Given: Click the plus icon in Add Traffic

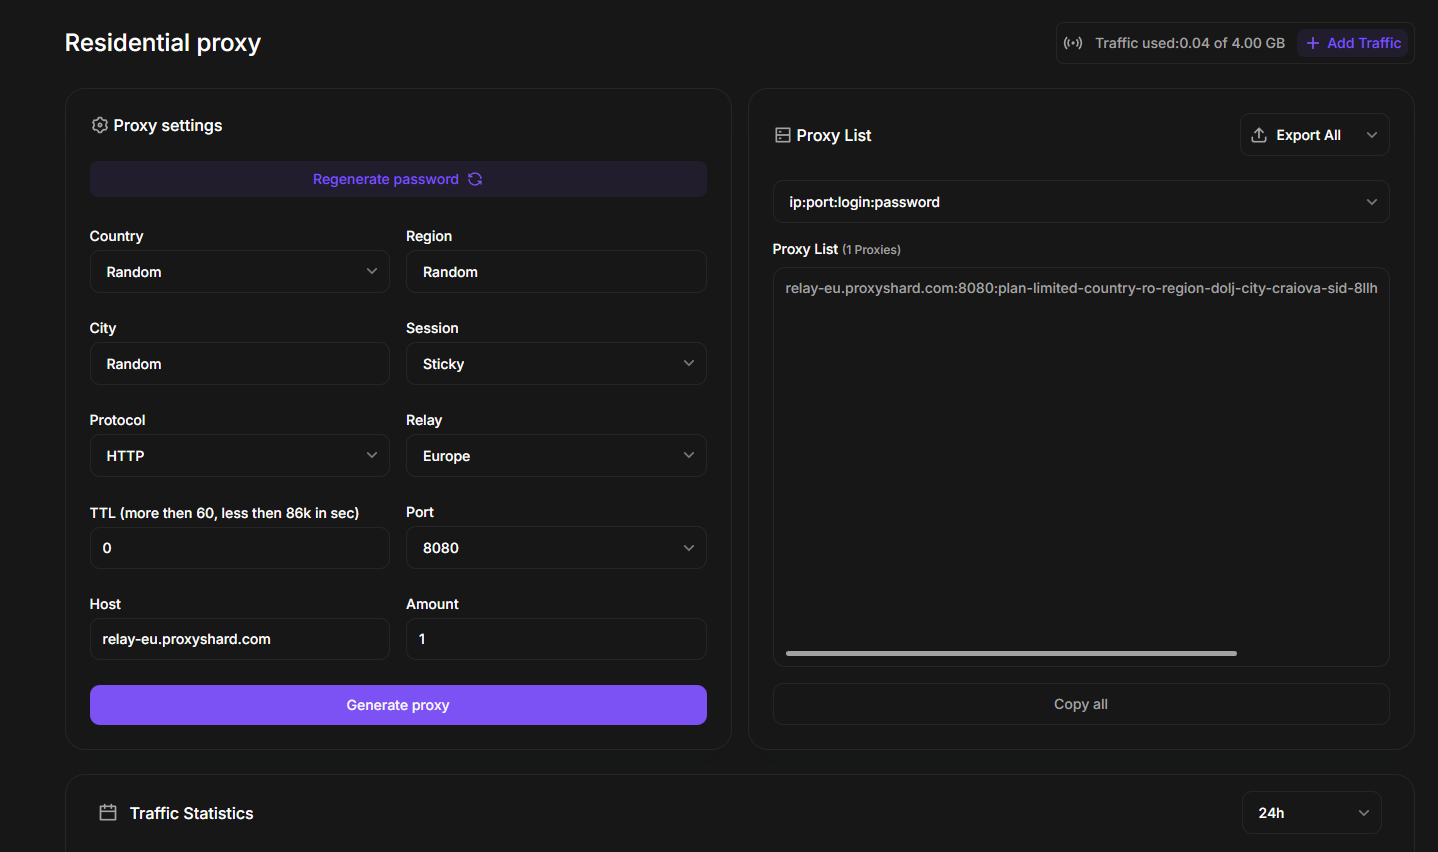Looking at the screenshot, I should 1313,43.
